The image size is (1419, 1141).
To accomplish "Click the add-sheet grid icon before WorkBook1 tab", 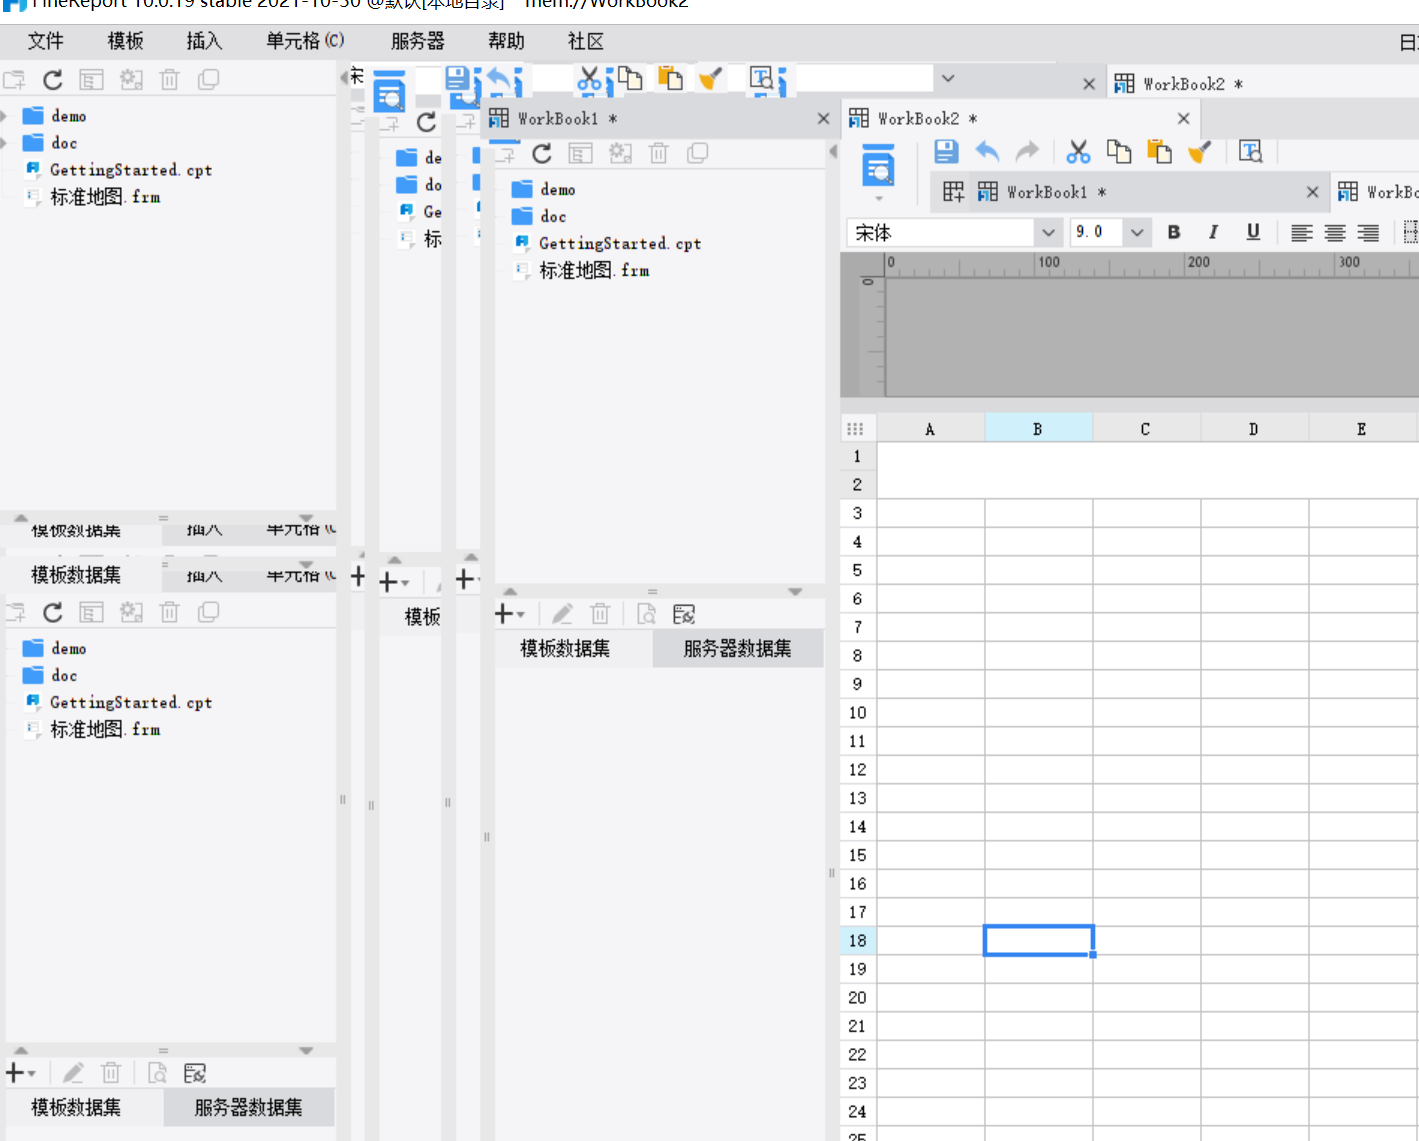I will coord(954,192).
